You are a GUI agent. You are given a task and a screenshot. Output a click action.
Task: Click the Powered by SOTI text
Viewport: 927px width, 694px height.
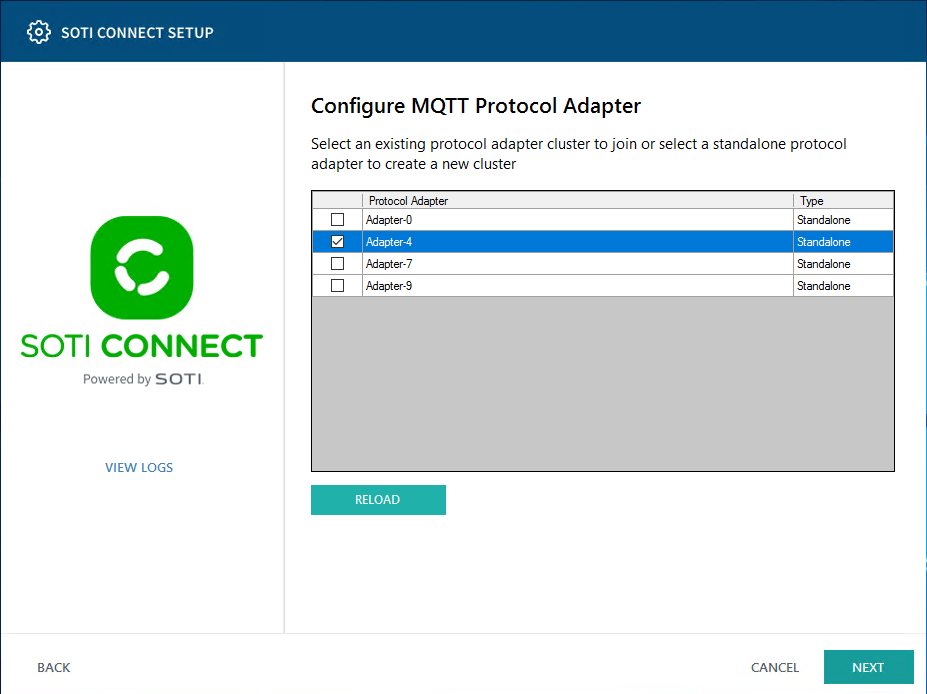click(143, 379)
